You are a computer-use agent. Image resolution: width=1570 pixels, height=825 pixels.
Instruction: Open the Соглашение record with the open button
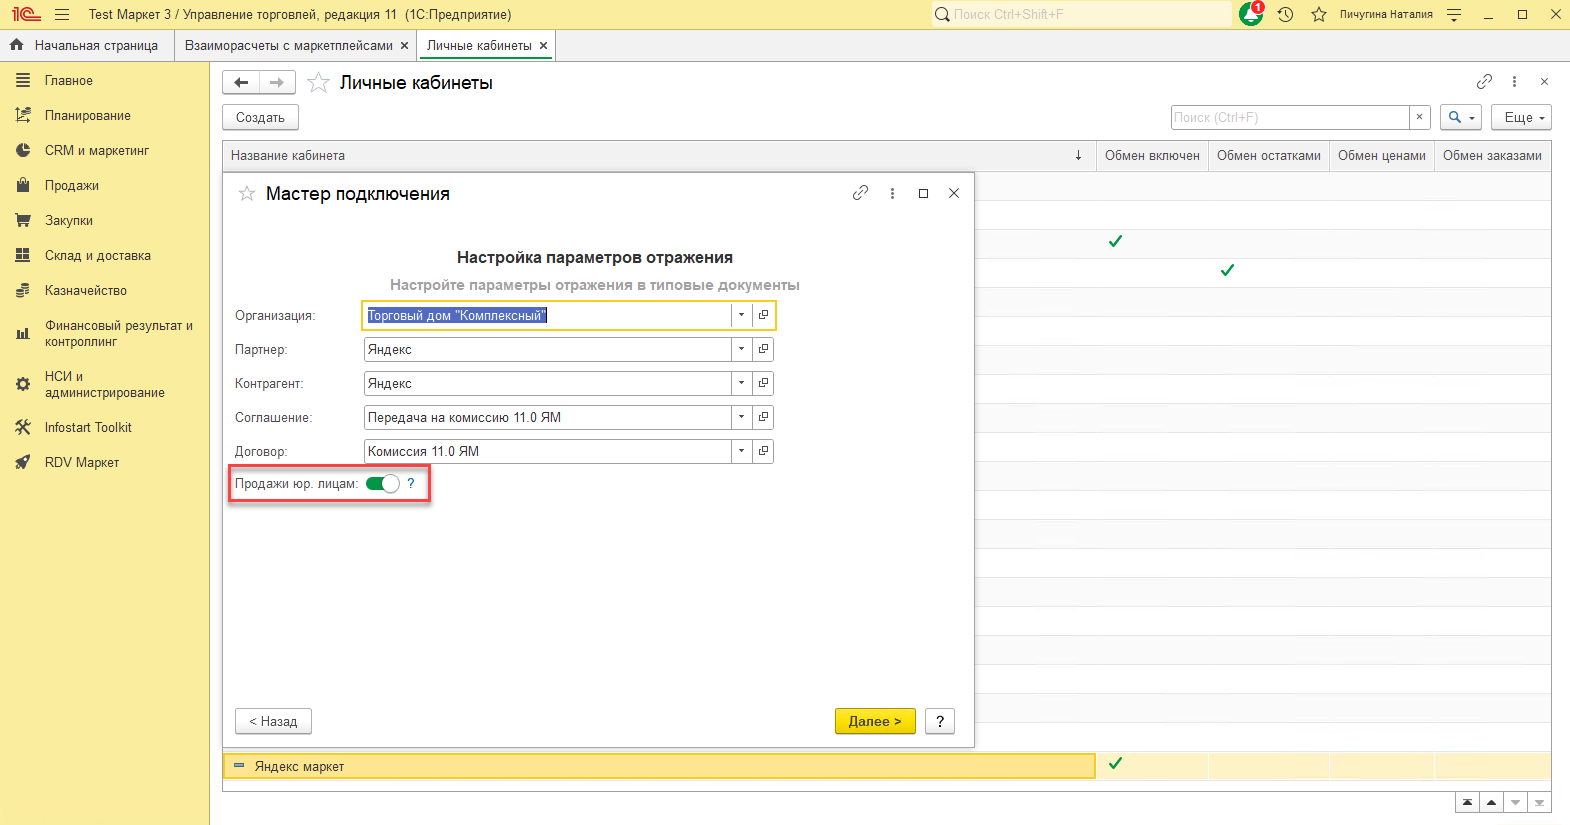pos(763,417)
